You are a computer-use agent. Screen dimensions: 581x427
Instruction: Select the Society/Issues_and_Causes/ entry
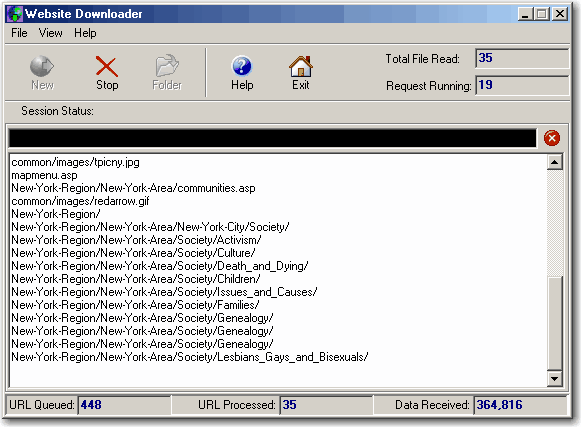[x=164, y=292]
